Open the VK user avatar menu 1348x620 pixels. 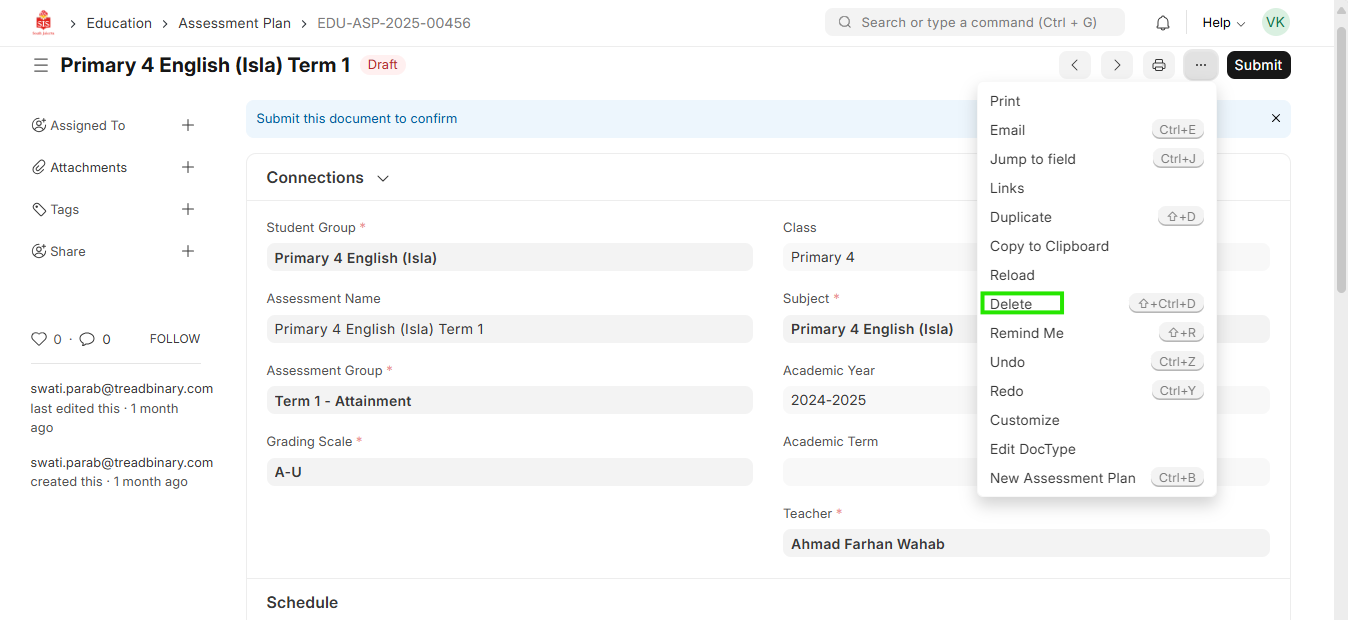(x=1275, y=22)
